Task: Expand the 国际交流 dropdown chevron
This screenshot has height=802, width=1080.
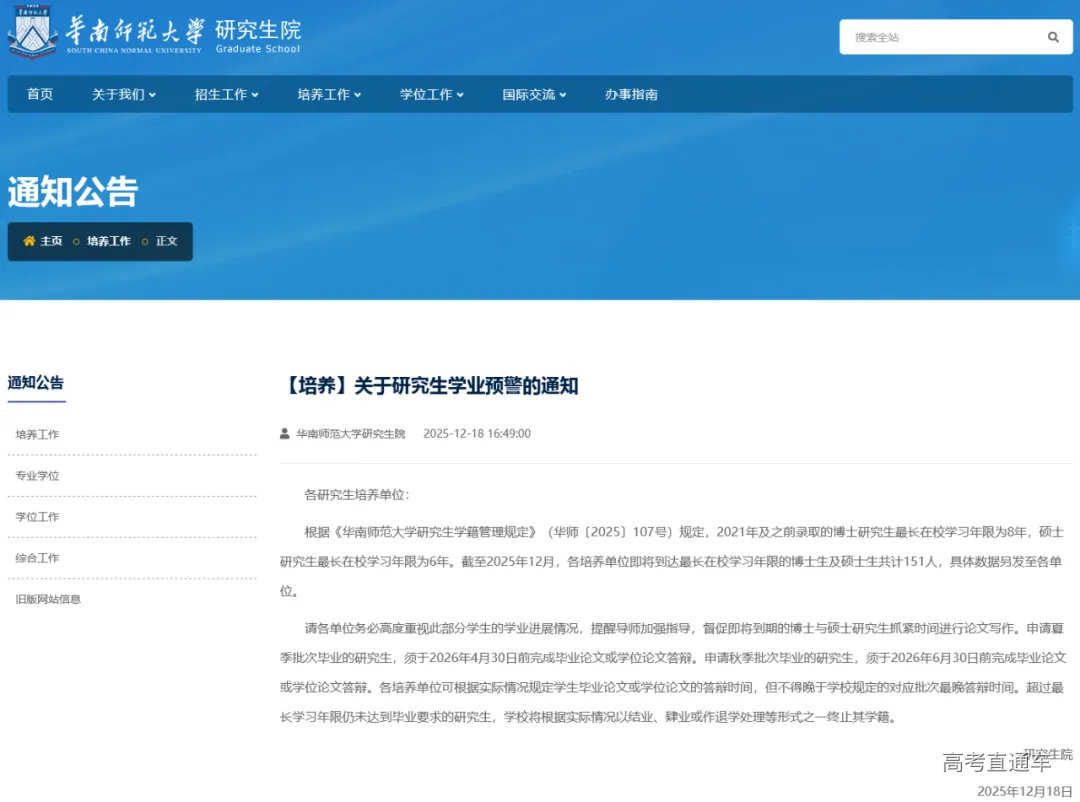Action: tap(562, 94)
